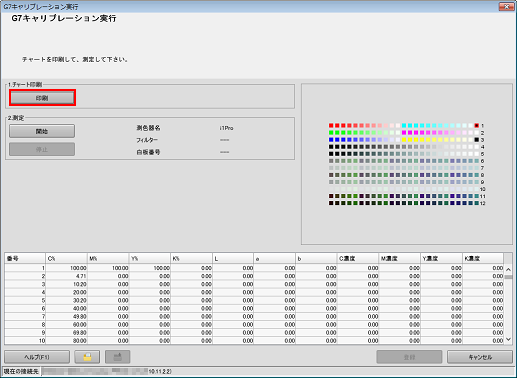Click the i1Pro colorimeter name value
The width and height of the screenshot is (517, 378).
pyautogui.click(x=226, y=128)
